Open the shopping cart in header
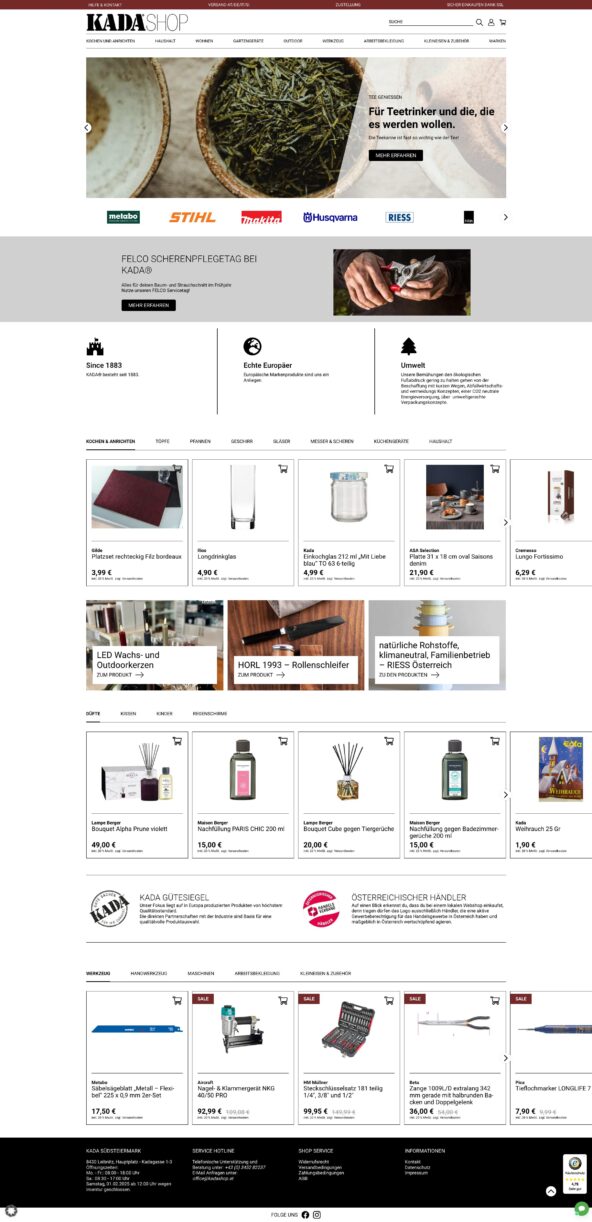Viewport: 592px width, 1222px height. tap(502, 22)
